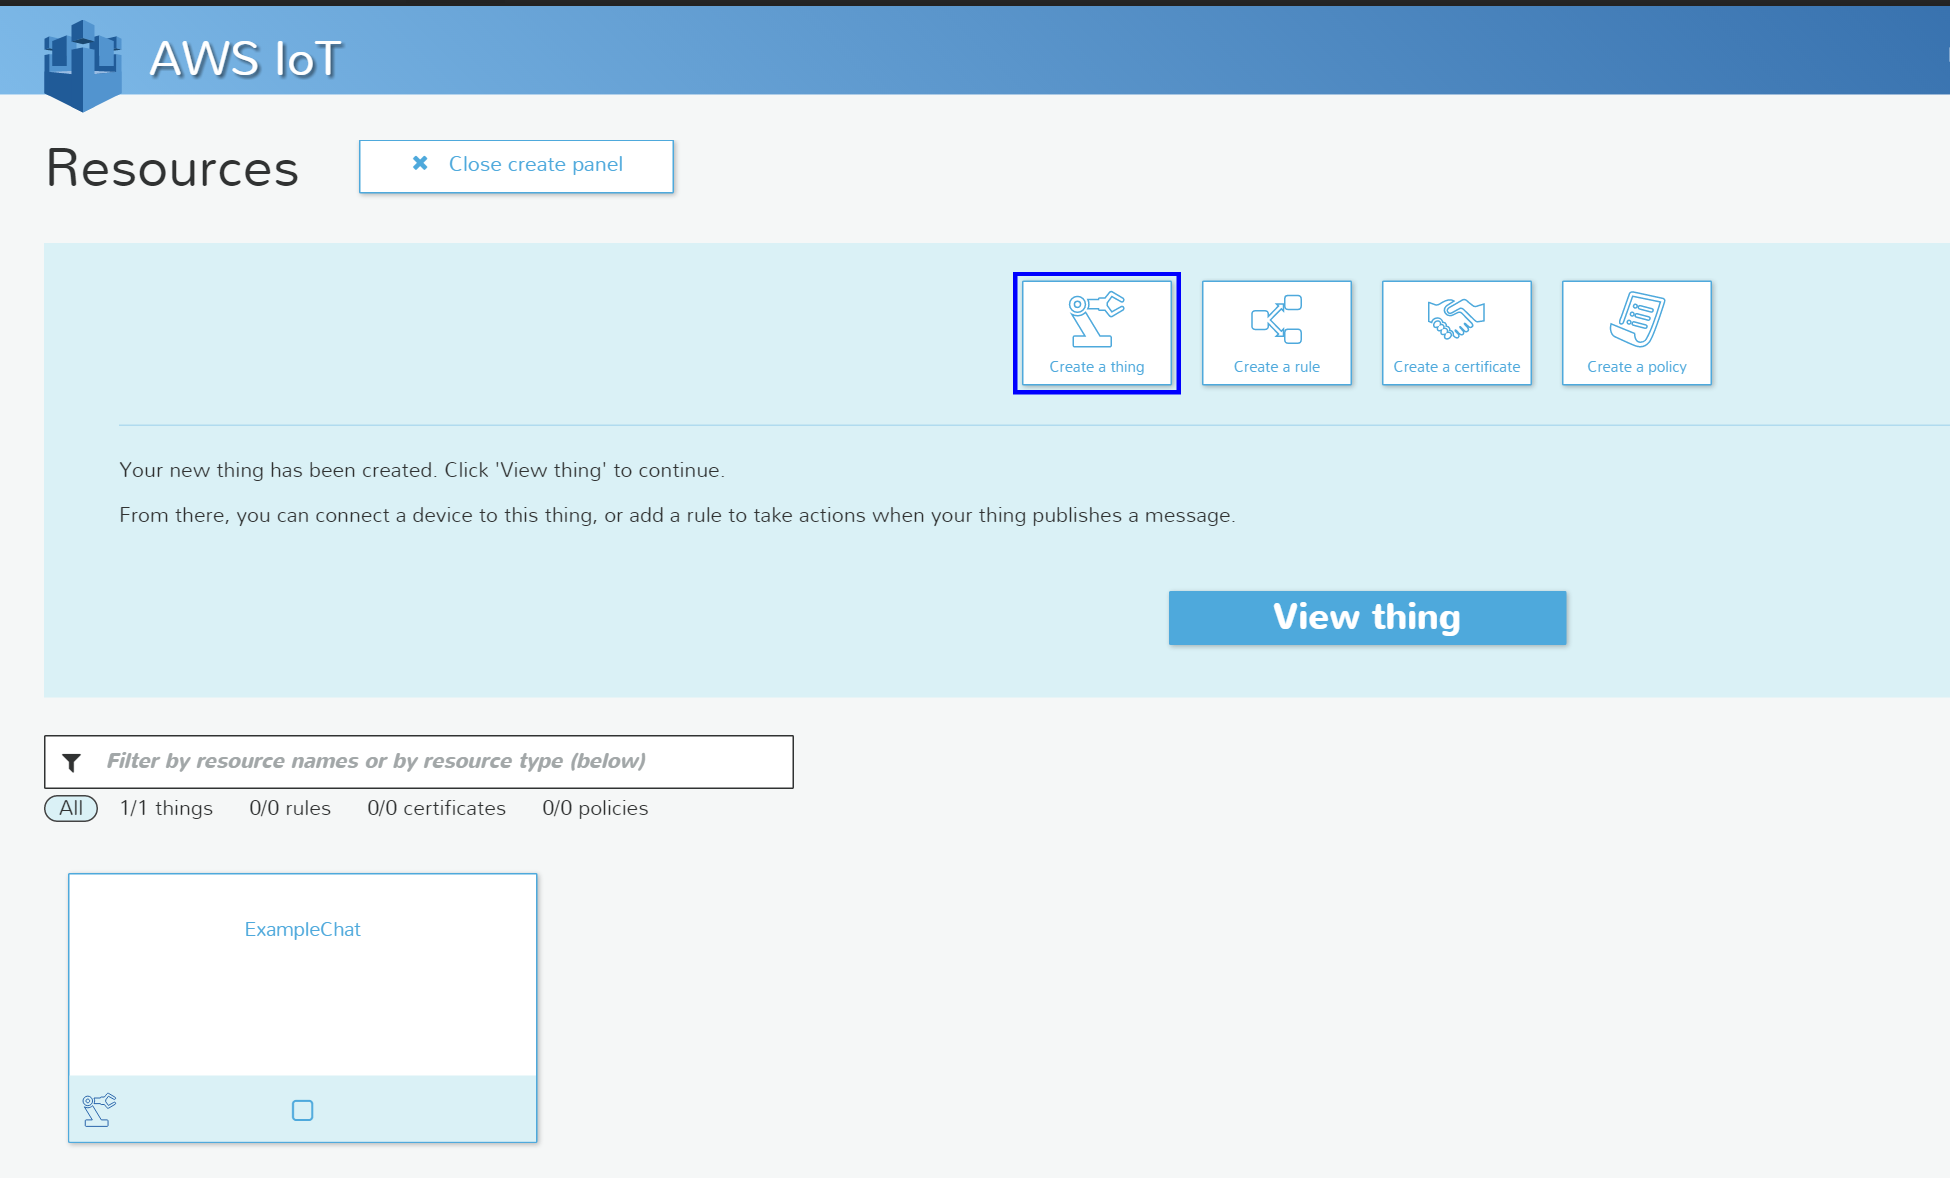Click the X icon in Close create panel

pyautogui.click(x=420, y=163)
